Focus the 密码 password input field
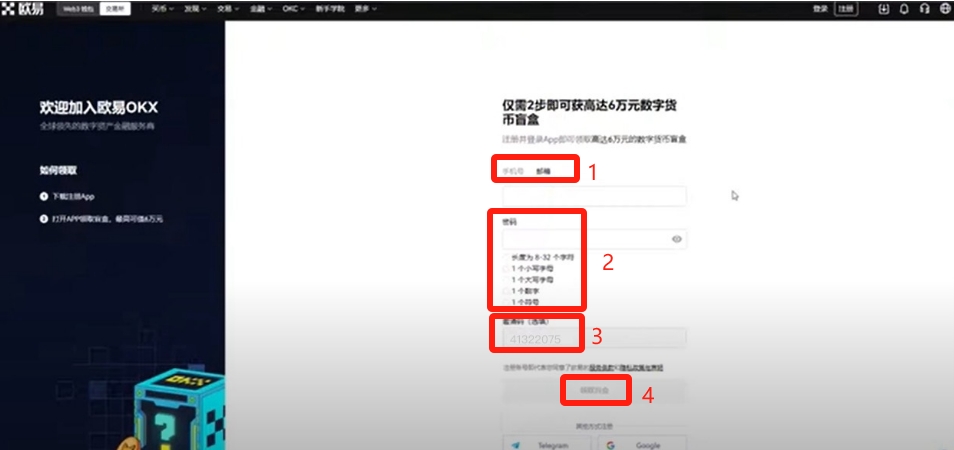 pos(594,239)
